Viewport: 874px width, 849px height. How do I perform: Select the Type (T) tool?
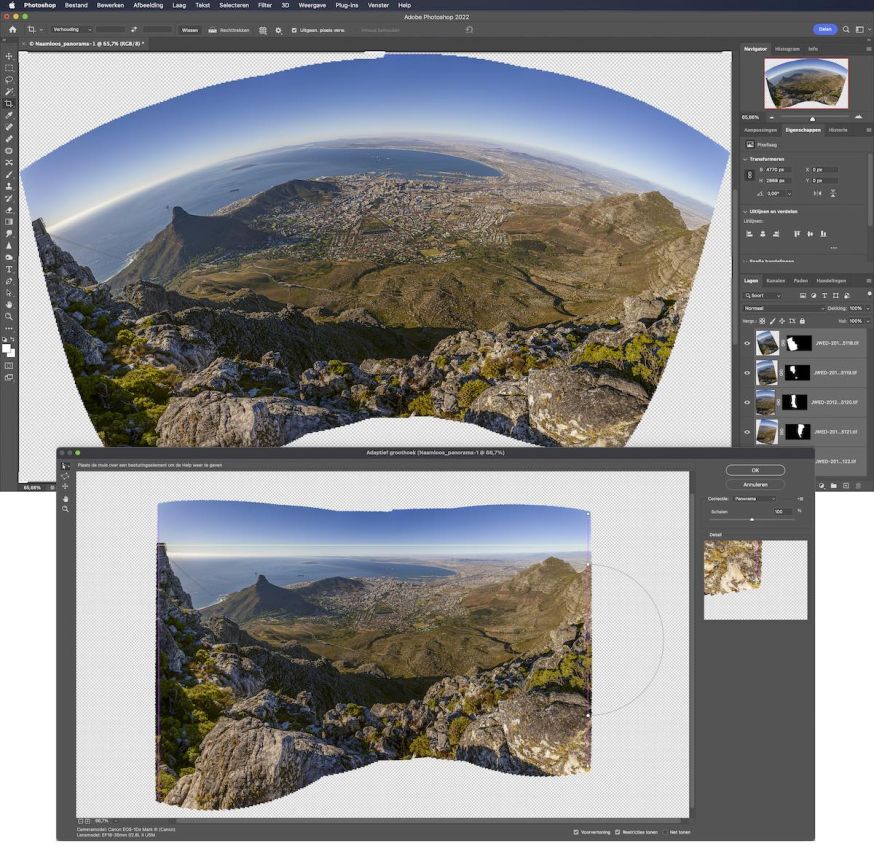coord(9,269)
